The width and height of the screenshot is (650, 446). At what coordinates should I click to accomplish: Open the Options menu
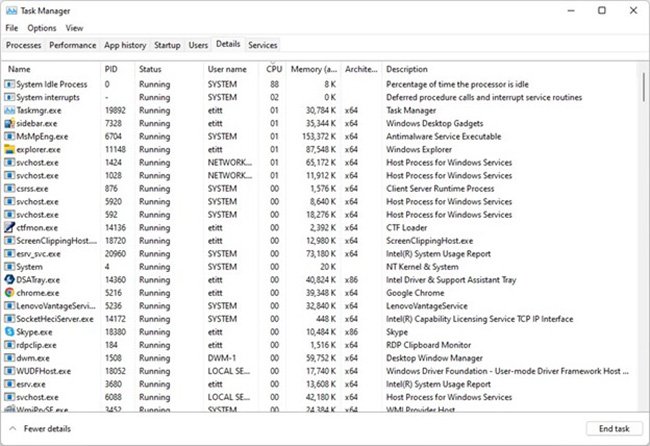[42, 28]
